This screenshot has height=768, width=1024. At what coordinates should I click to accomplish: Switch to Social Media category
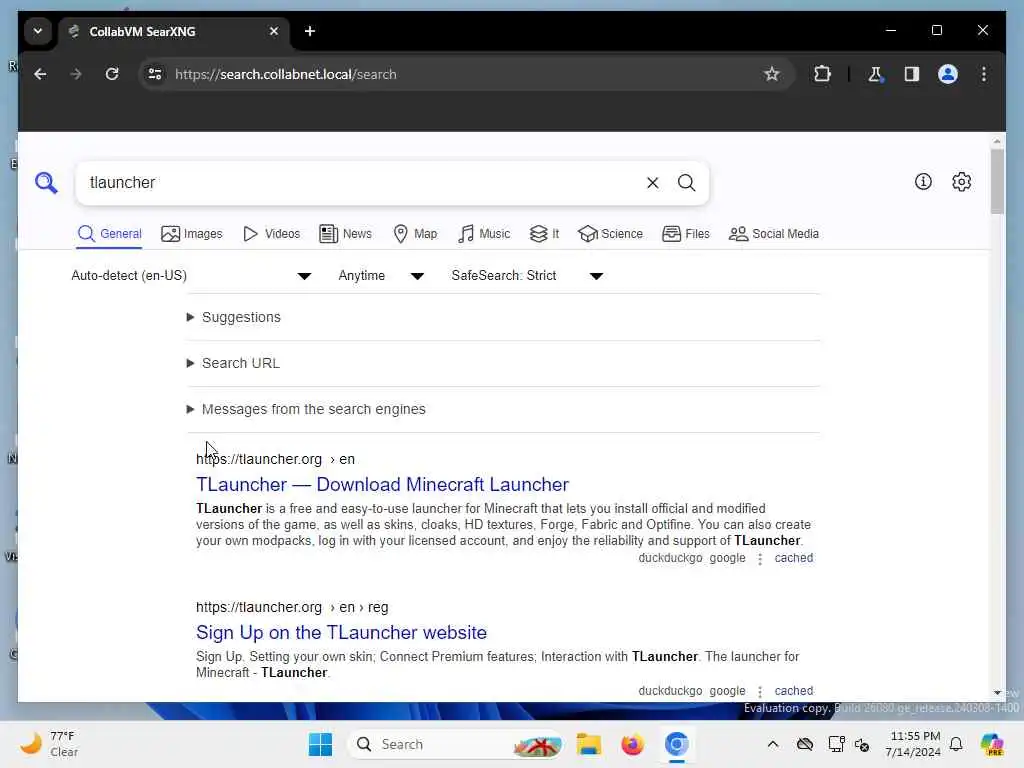point(774,234)
